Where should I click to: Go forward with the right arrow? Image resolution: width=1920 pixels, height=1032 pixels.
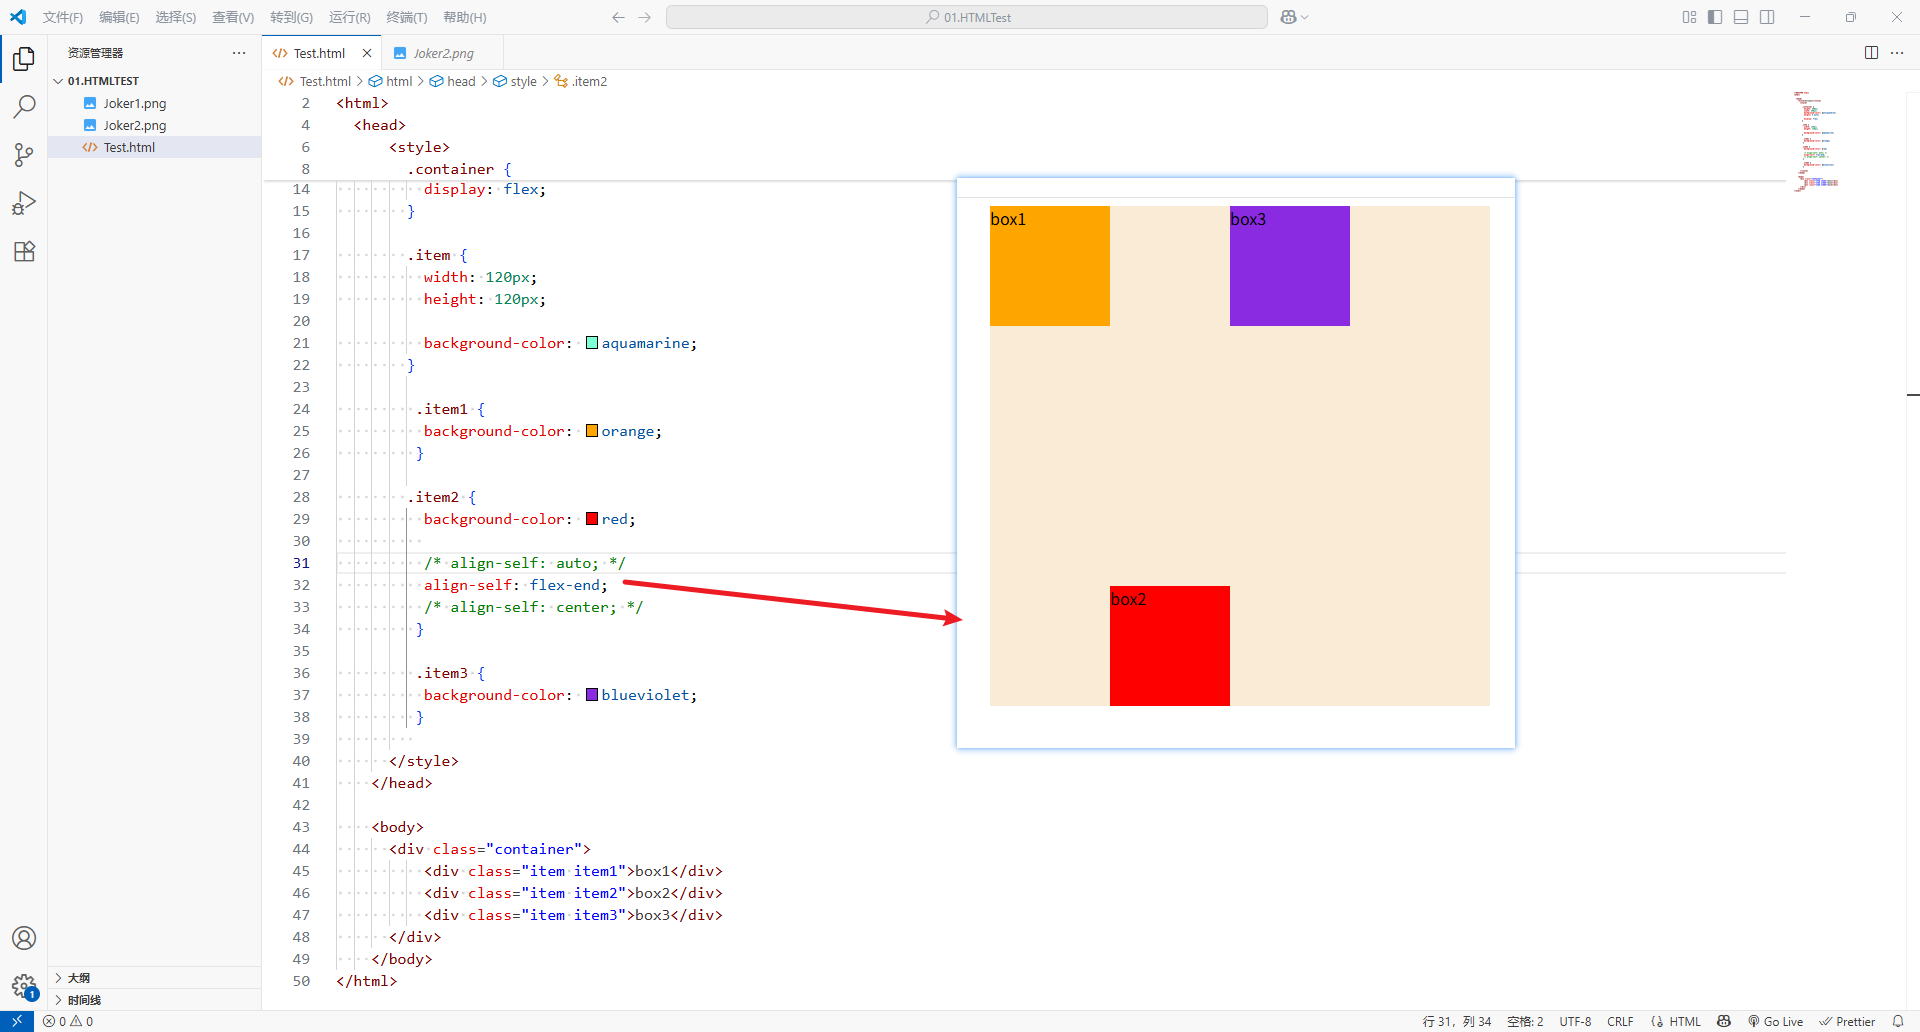click(644, 17)
